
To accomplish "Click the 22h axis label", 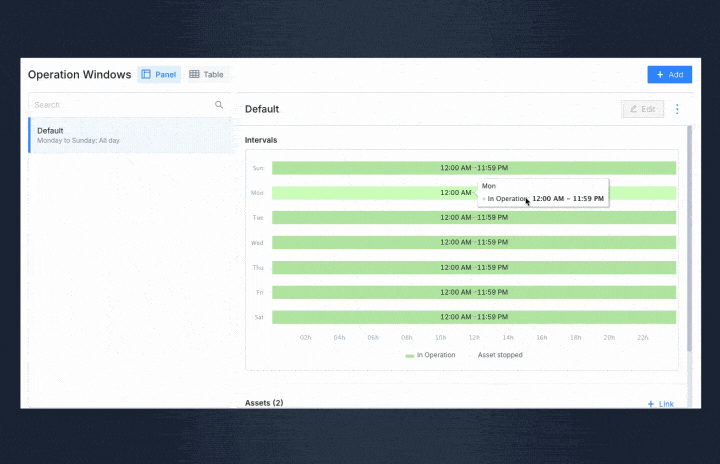I will click(x=643, y=338).
